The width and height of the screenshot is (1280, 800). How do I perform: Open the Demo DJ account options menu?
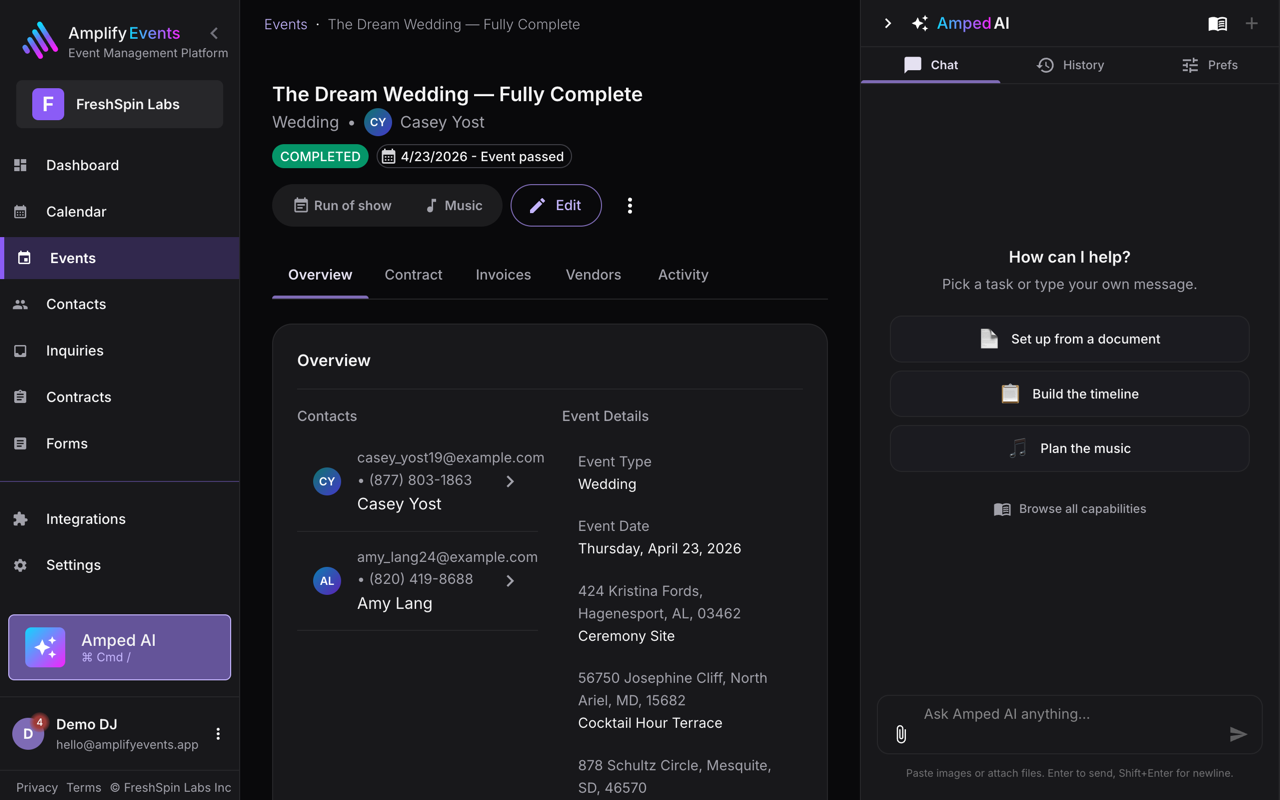tap(218, 734)
